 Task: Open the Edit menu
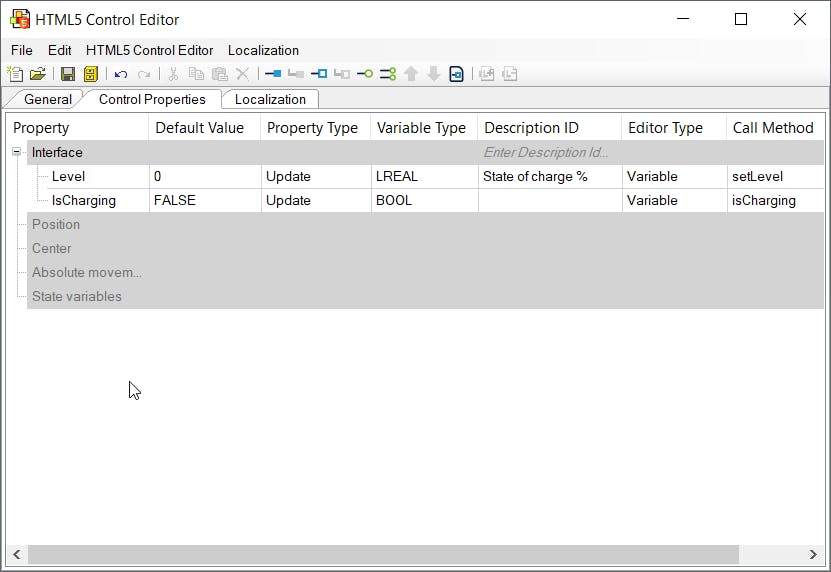coord(59,50)
